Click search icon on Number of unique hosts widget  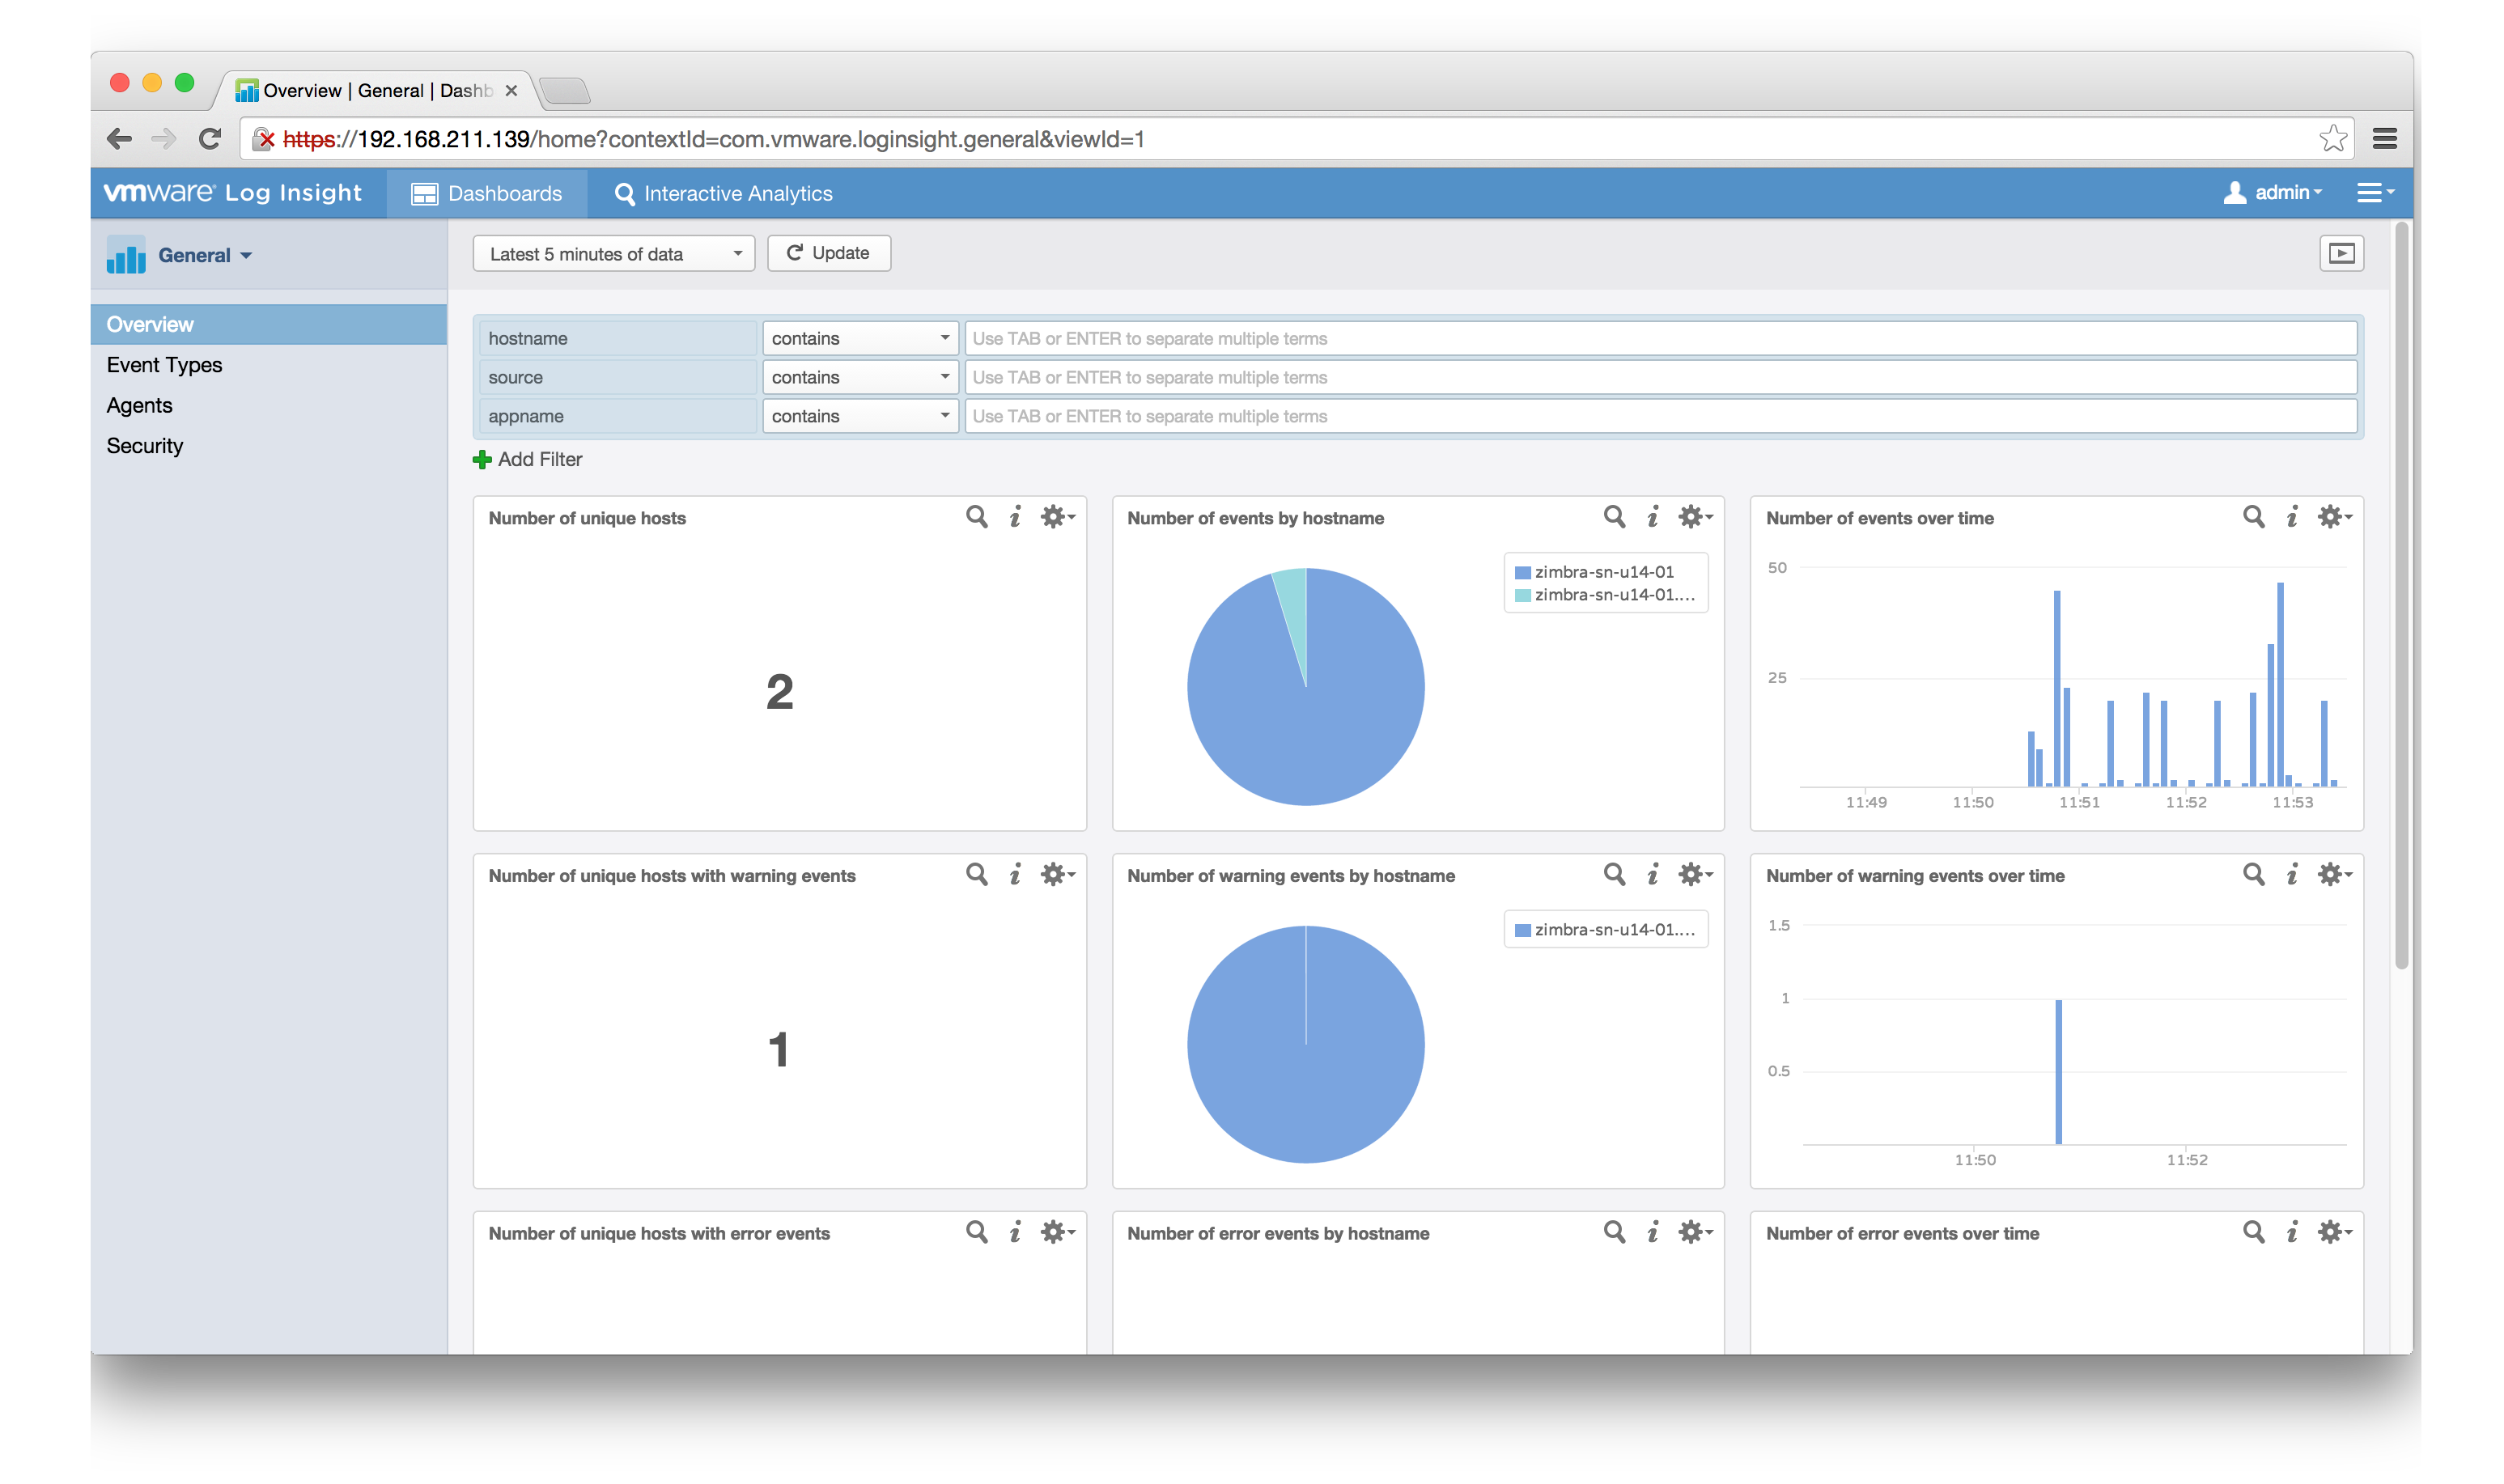tap(976, 516)
